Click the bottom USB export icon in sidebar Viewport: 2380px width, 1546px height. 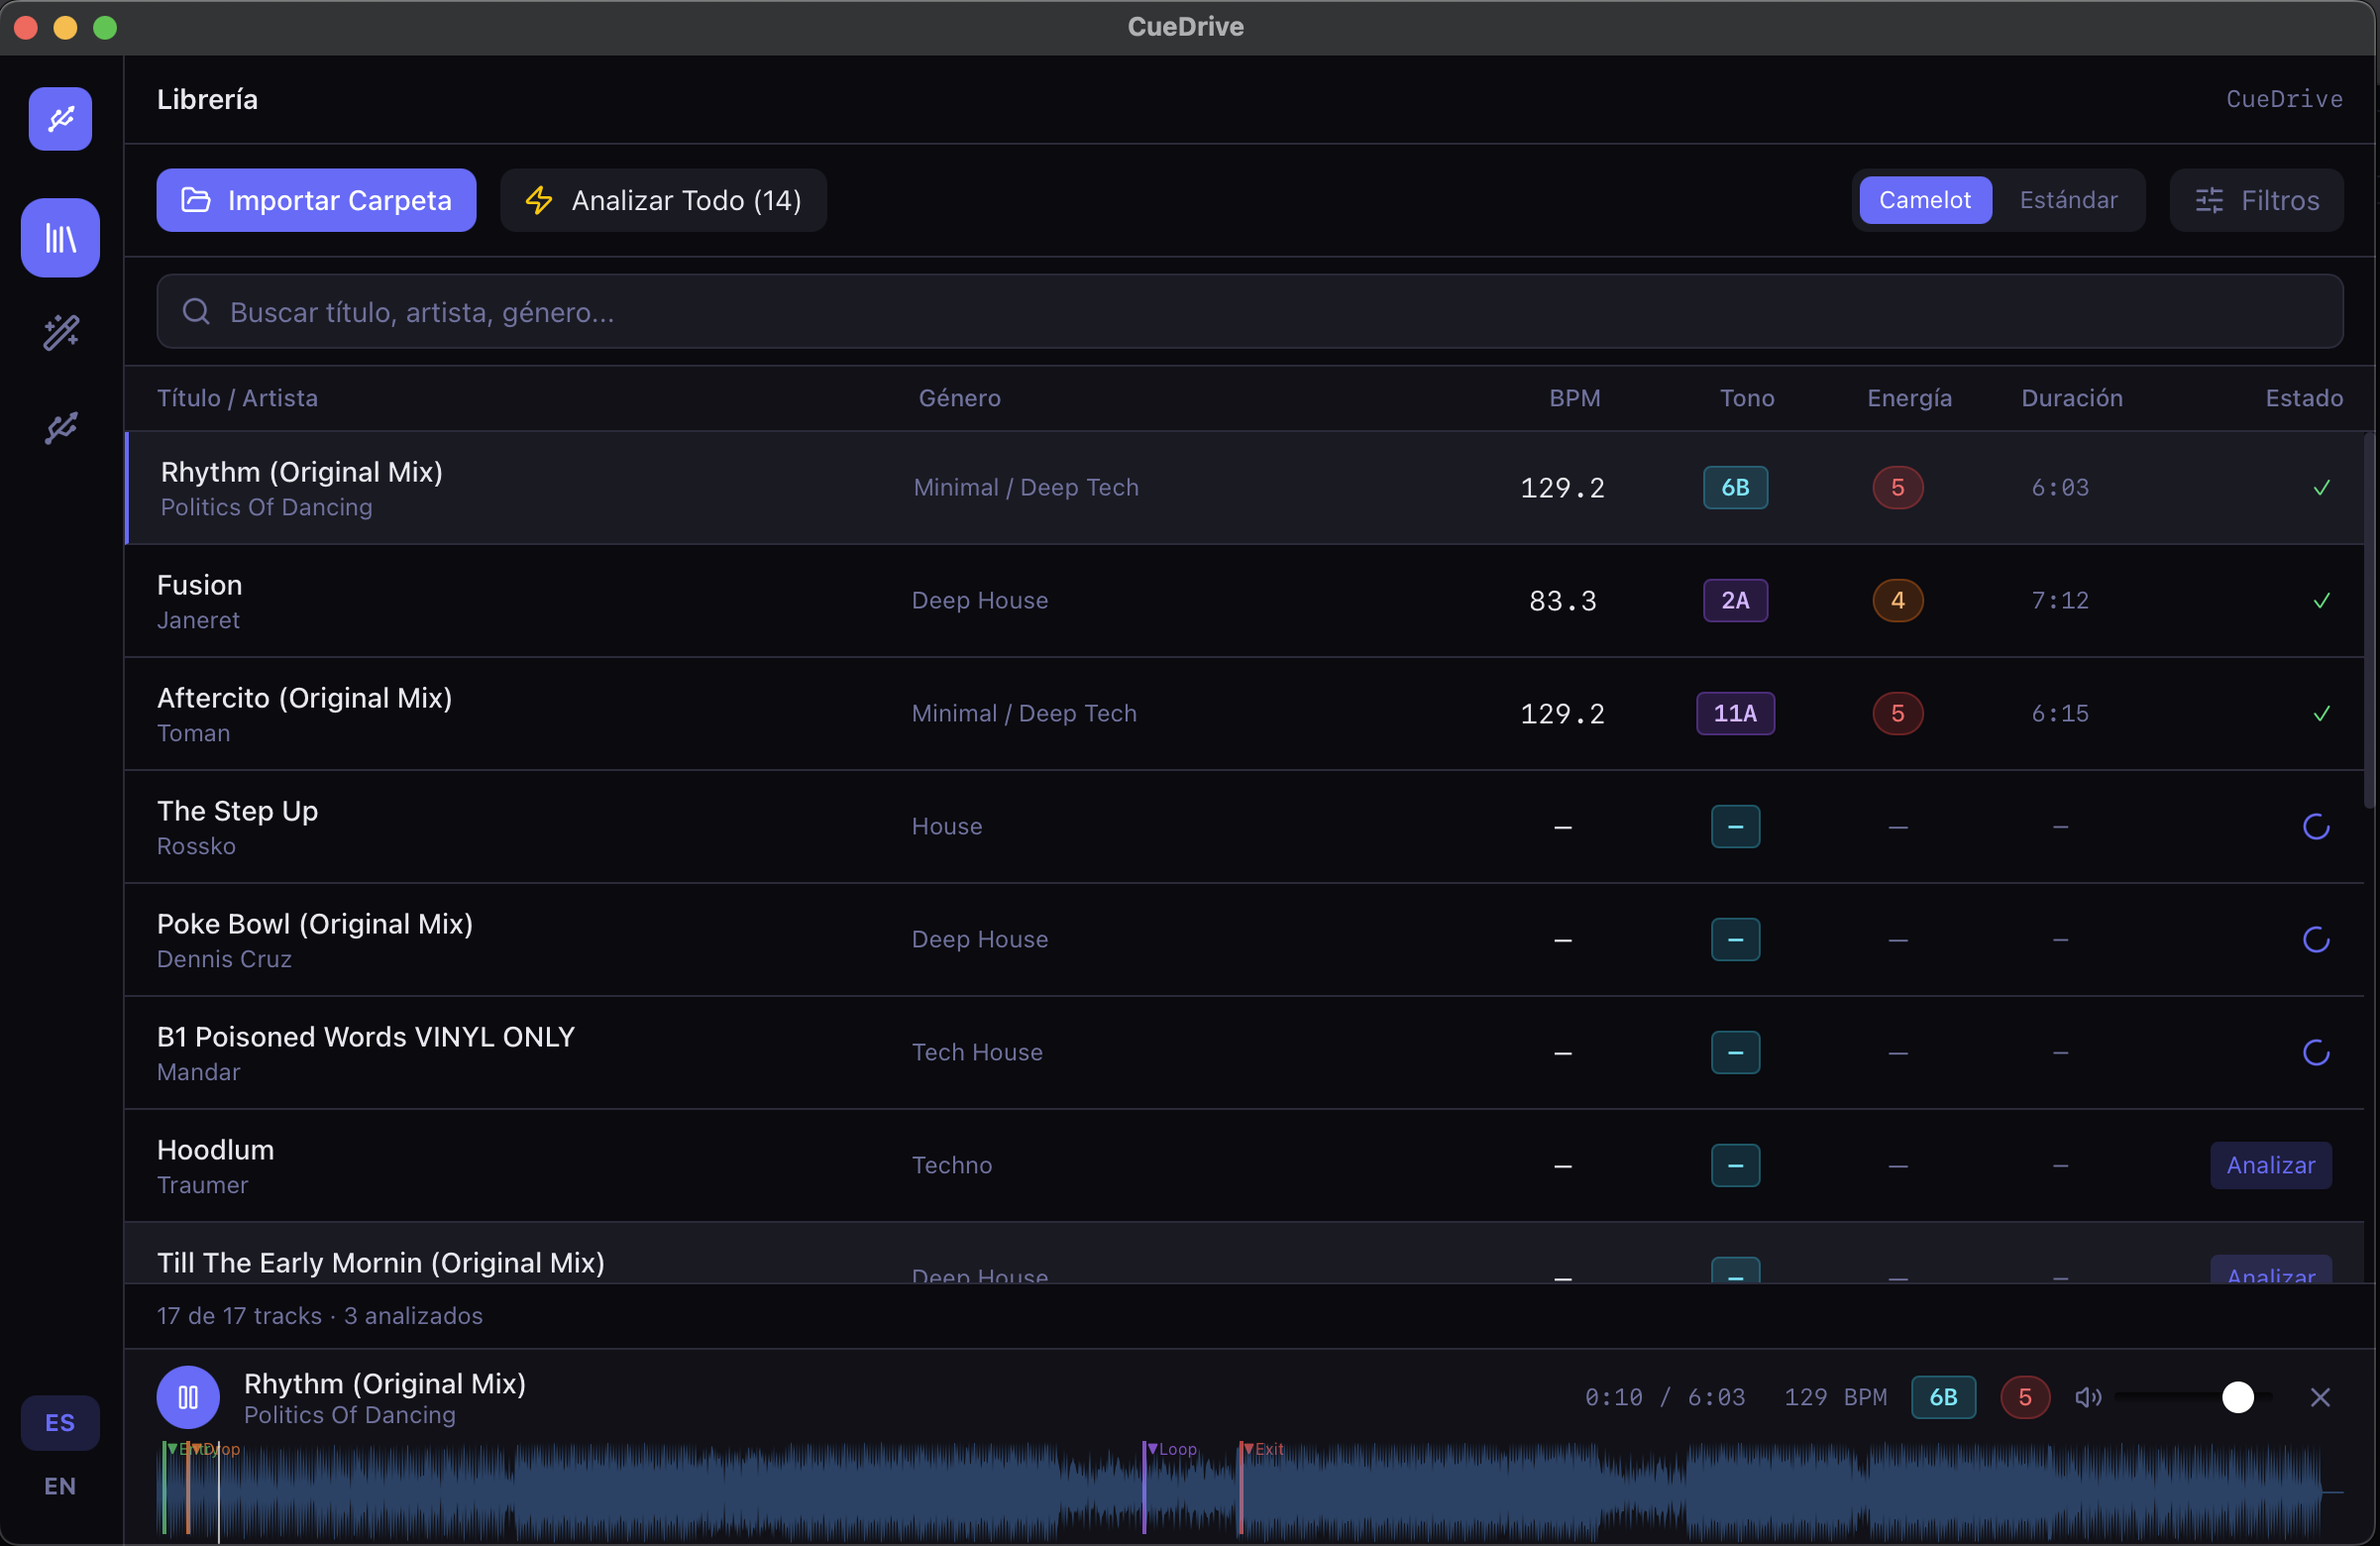59,428
